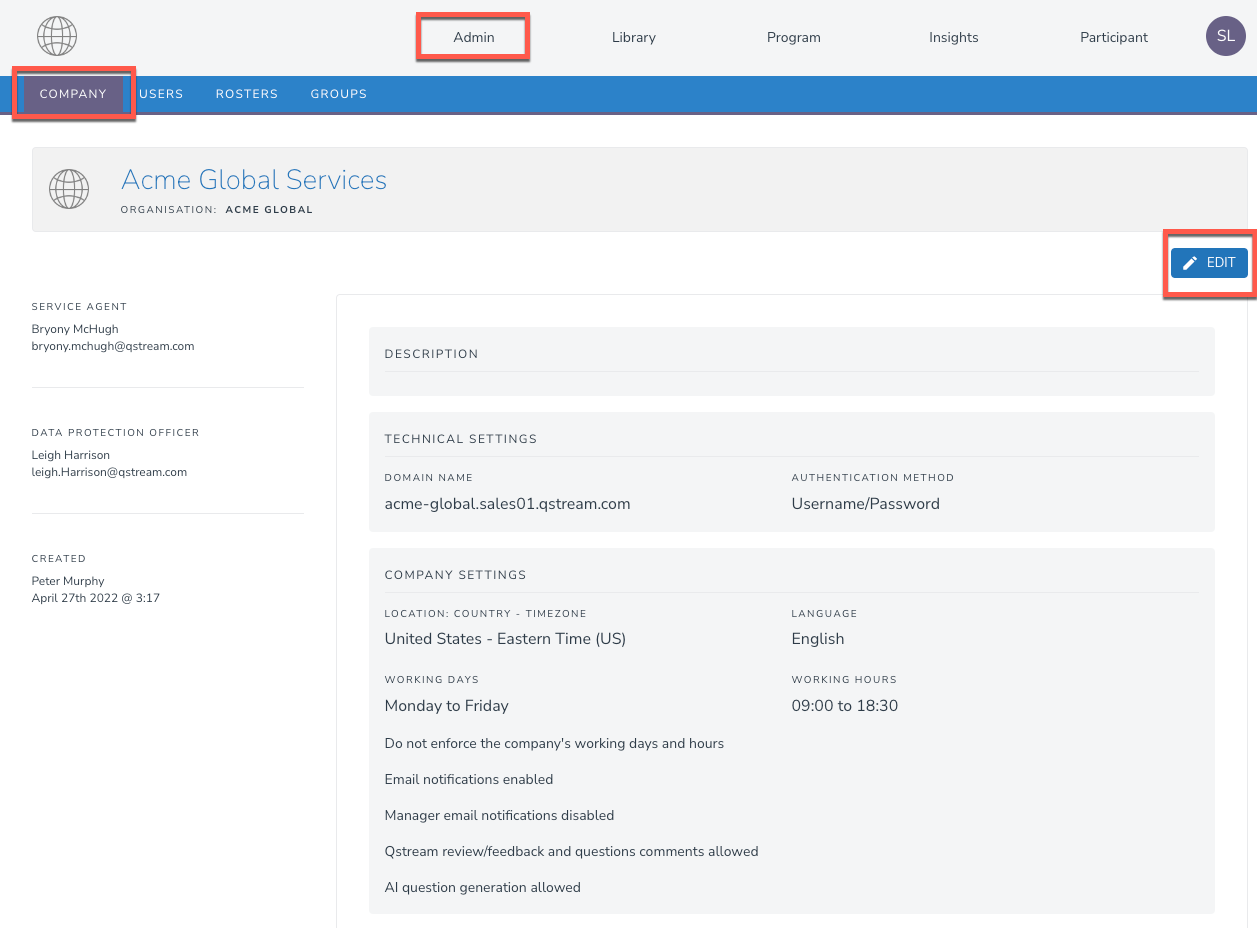Screen dimensions: 1257x928
Task: Click Email notifications enabled text
Action: [x=469, y=779]
